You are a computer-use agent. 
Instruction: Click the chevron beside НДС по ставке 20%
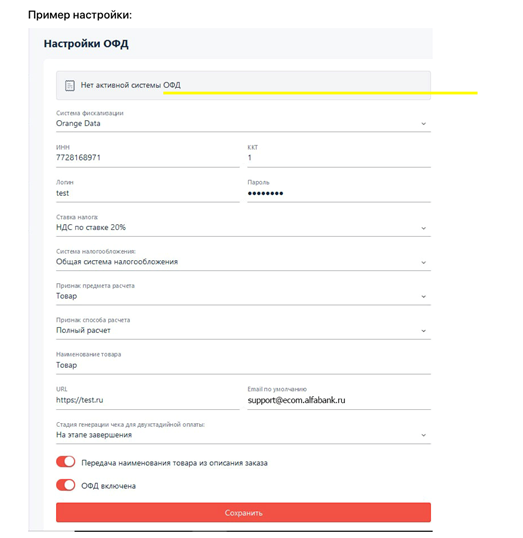coord(423,228)
